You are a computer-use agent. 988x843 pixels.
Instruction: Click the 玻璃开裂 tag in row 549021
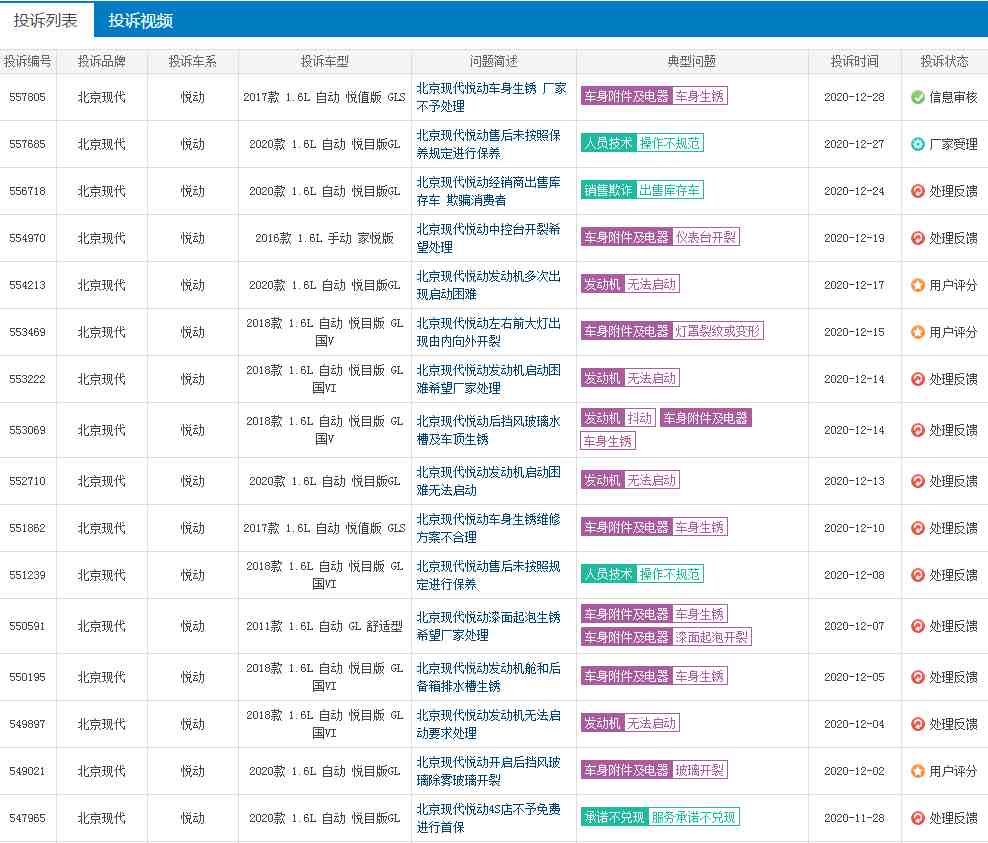coord(699,771)
